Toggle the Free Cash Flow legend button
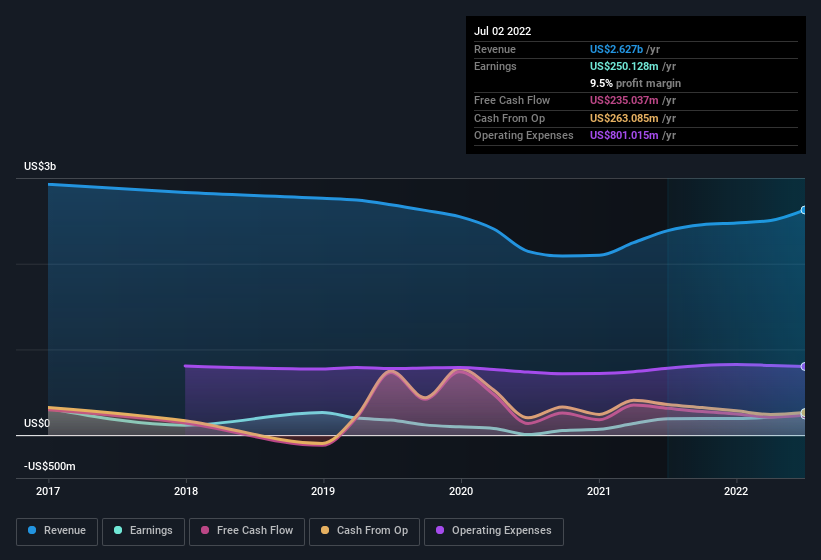The height and width of the screenshot is (560, 821). [247, 531]
